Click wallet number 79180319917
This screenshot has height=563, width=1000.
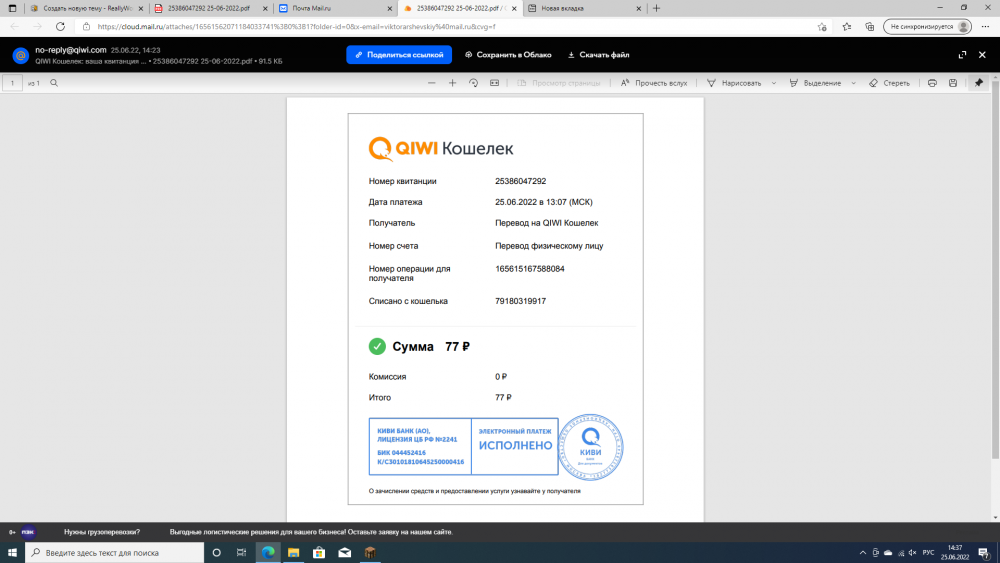coord(520,301)
